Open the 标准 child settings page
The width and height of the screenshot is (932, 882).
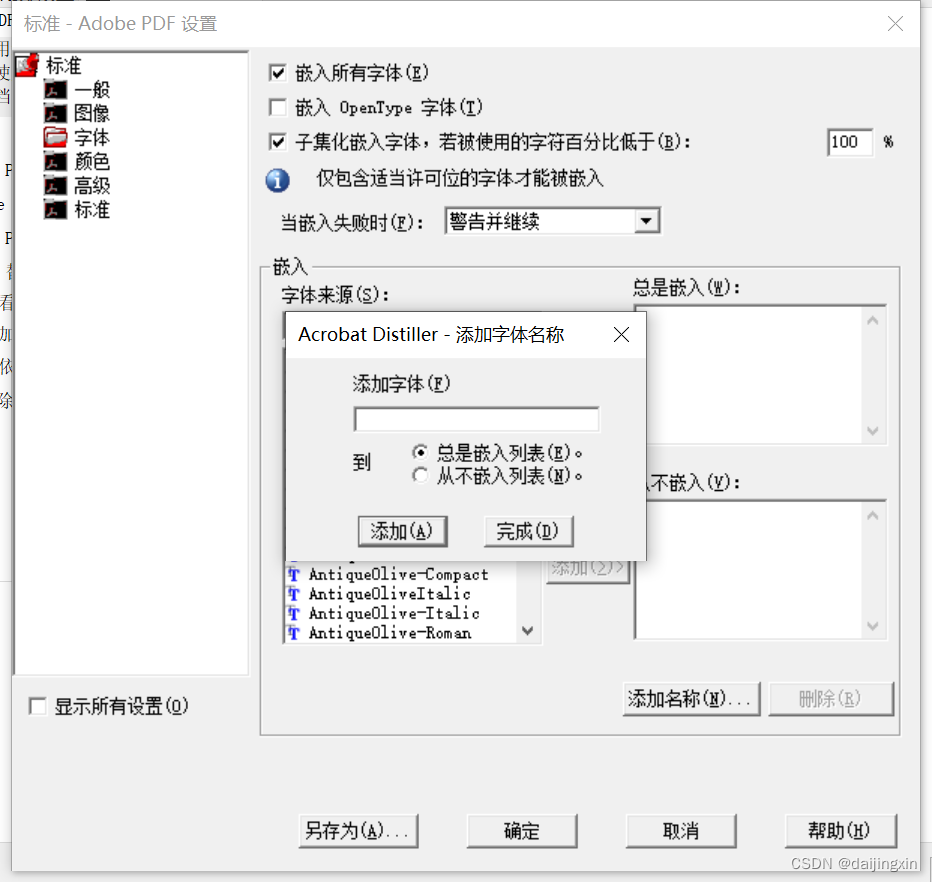[92, 210]
